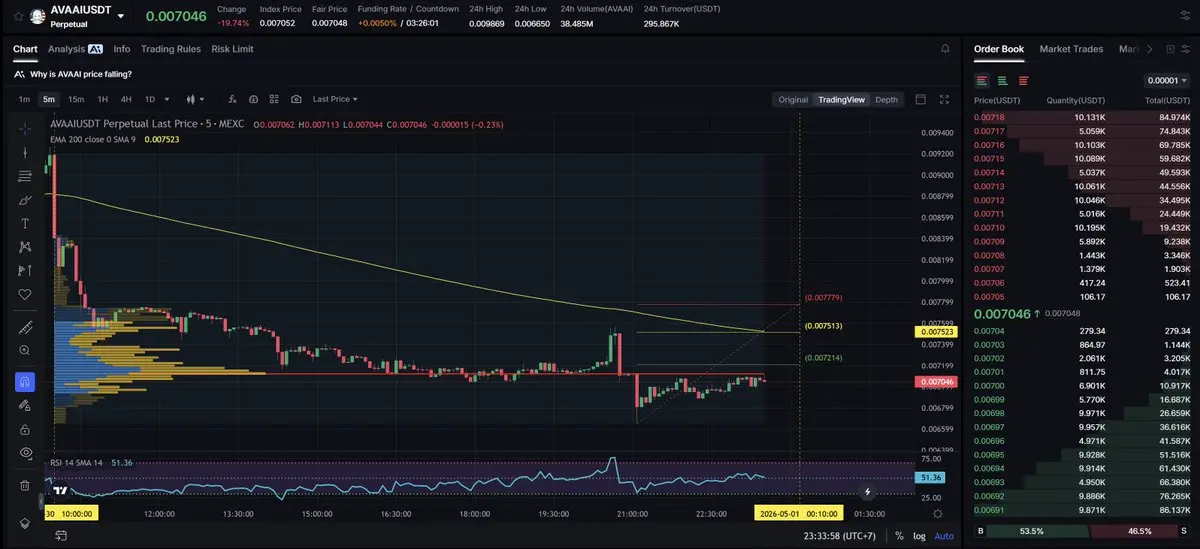Open the indicators fx icon
This screenshot has width=1200, height=549.
click(232, 99)
